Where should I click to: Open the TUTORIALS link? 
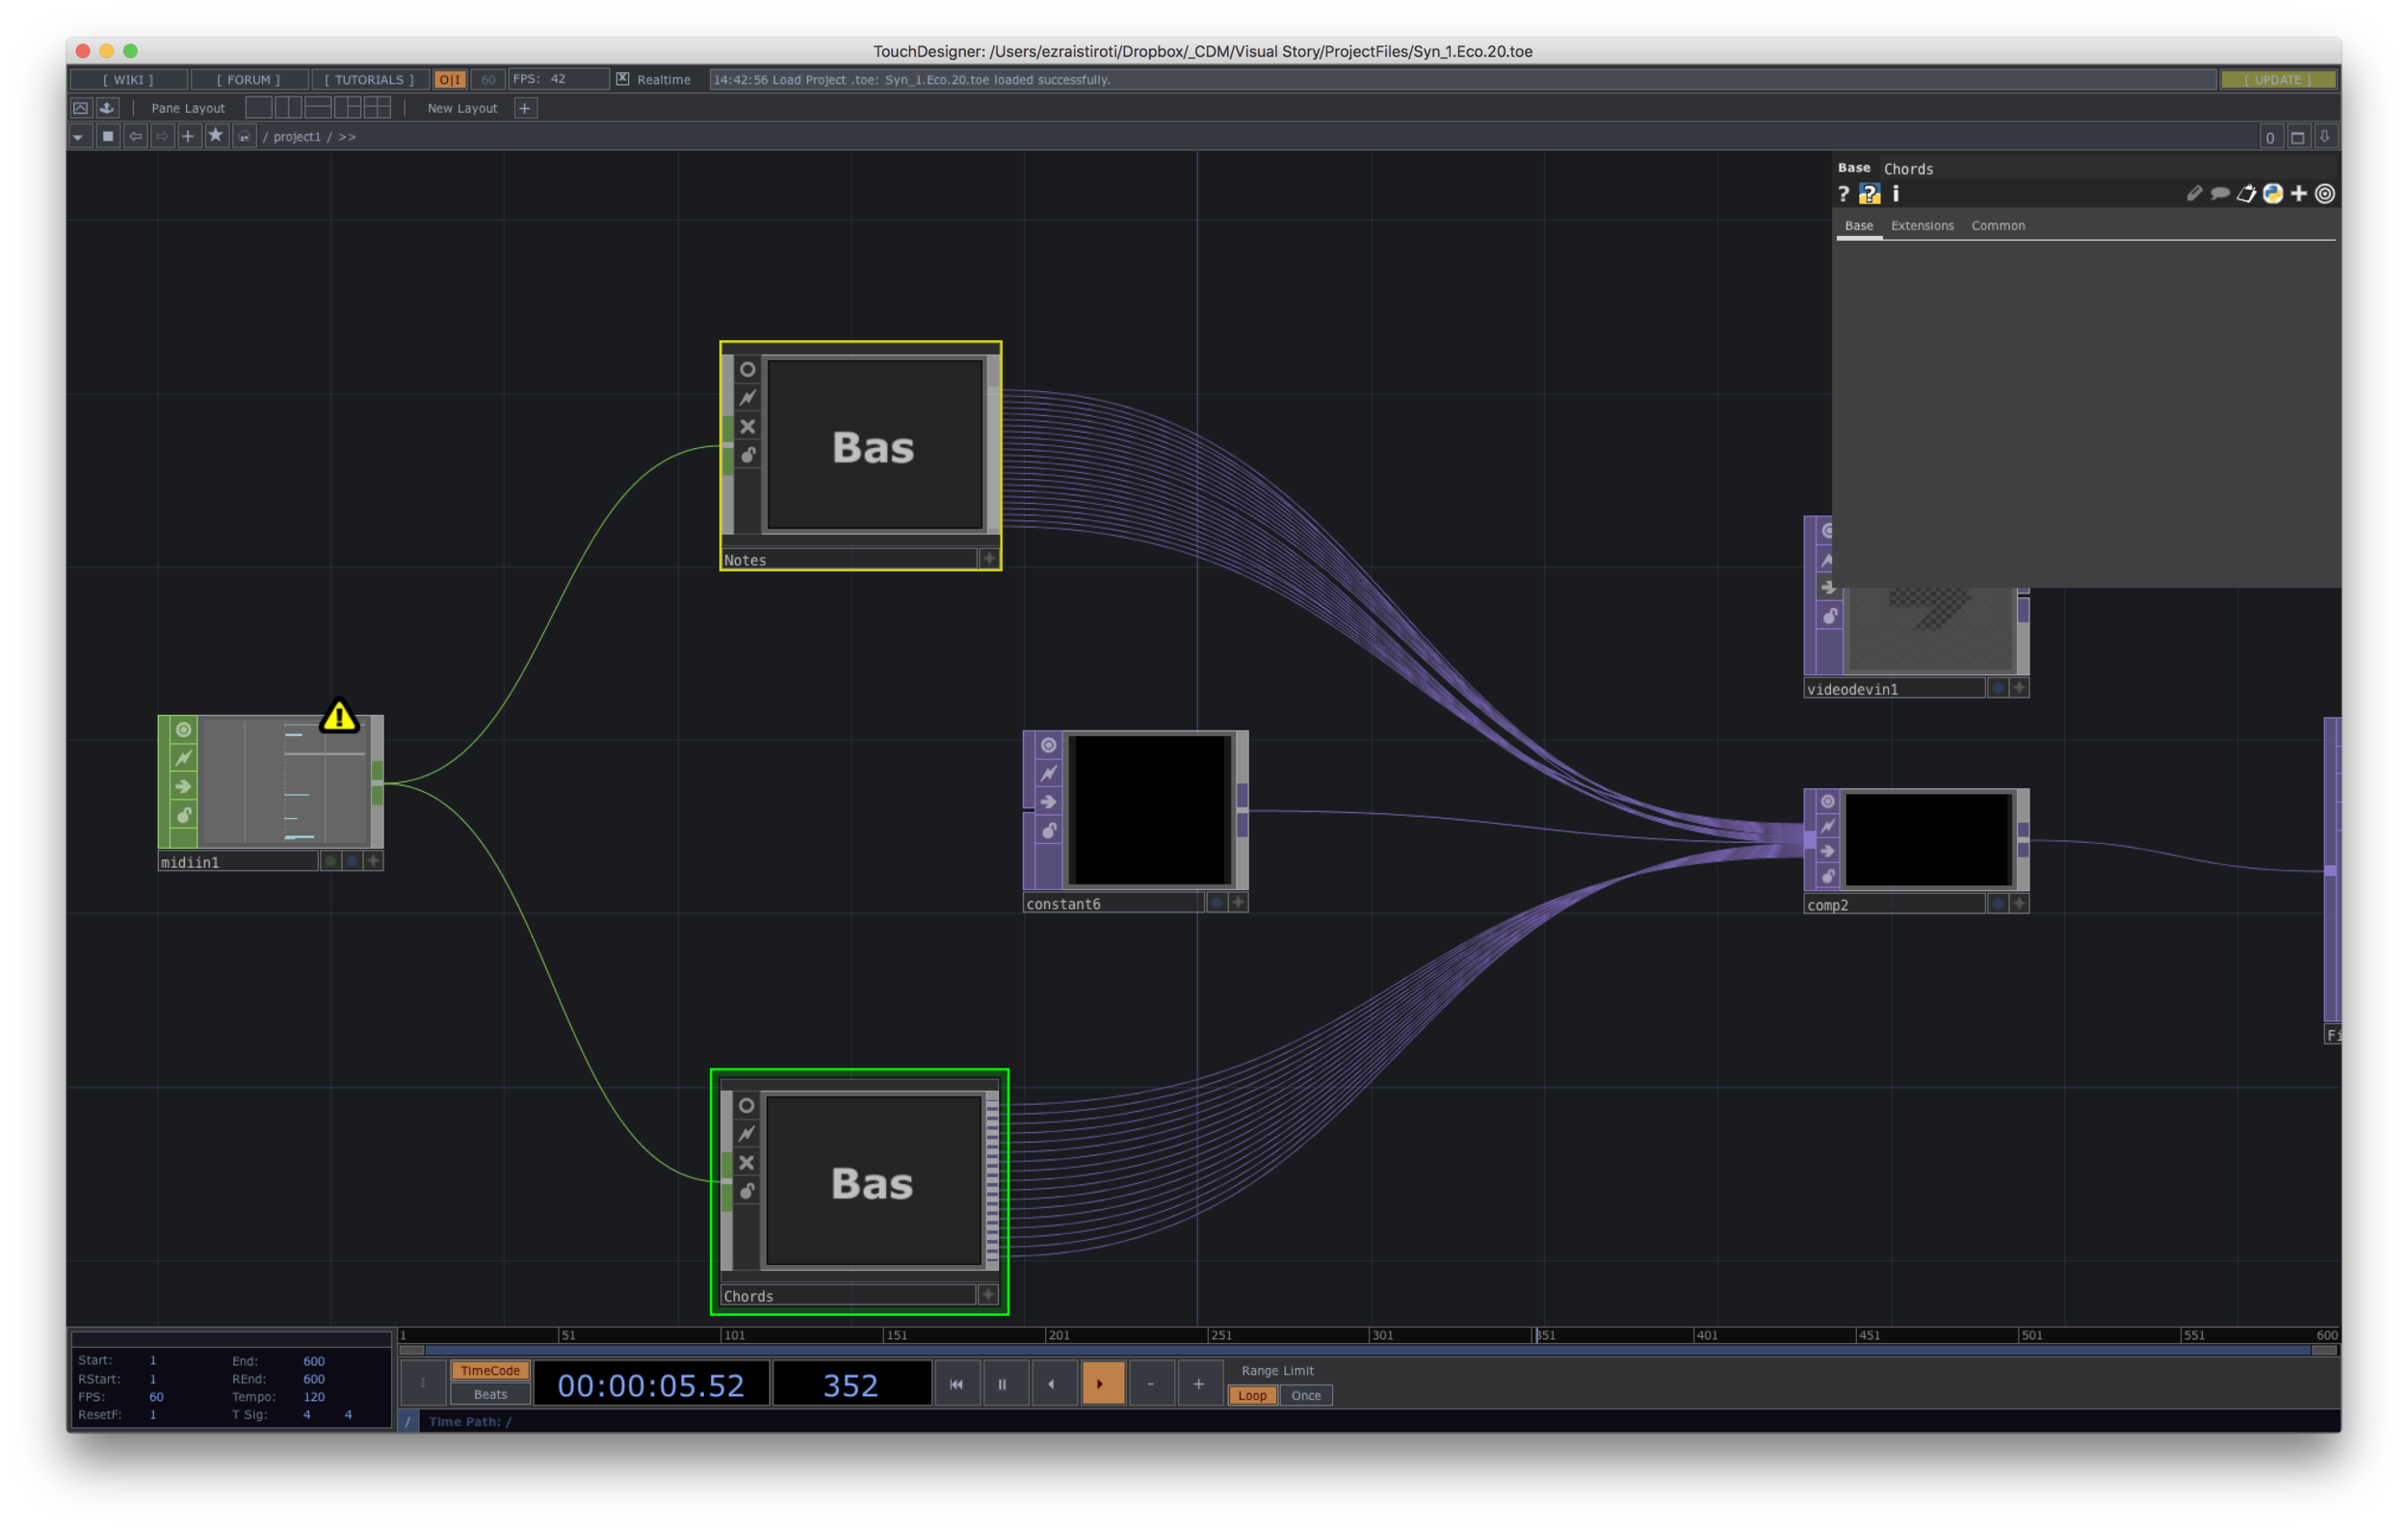click(369, 79)
